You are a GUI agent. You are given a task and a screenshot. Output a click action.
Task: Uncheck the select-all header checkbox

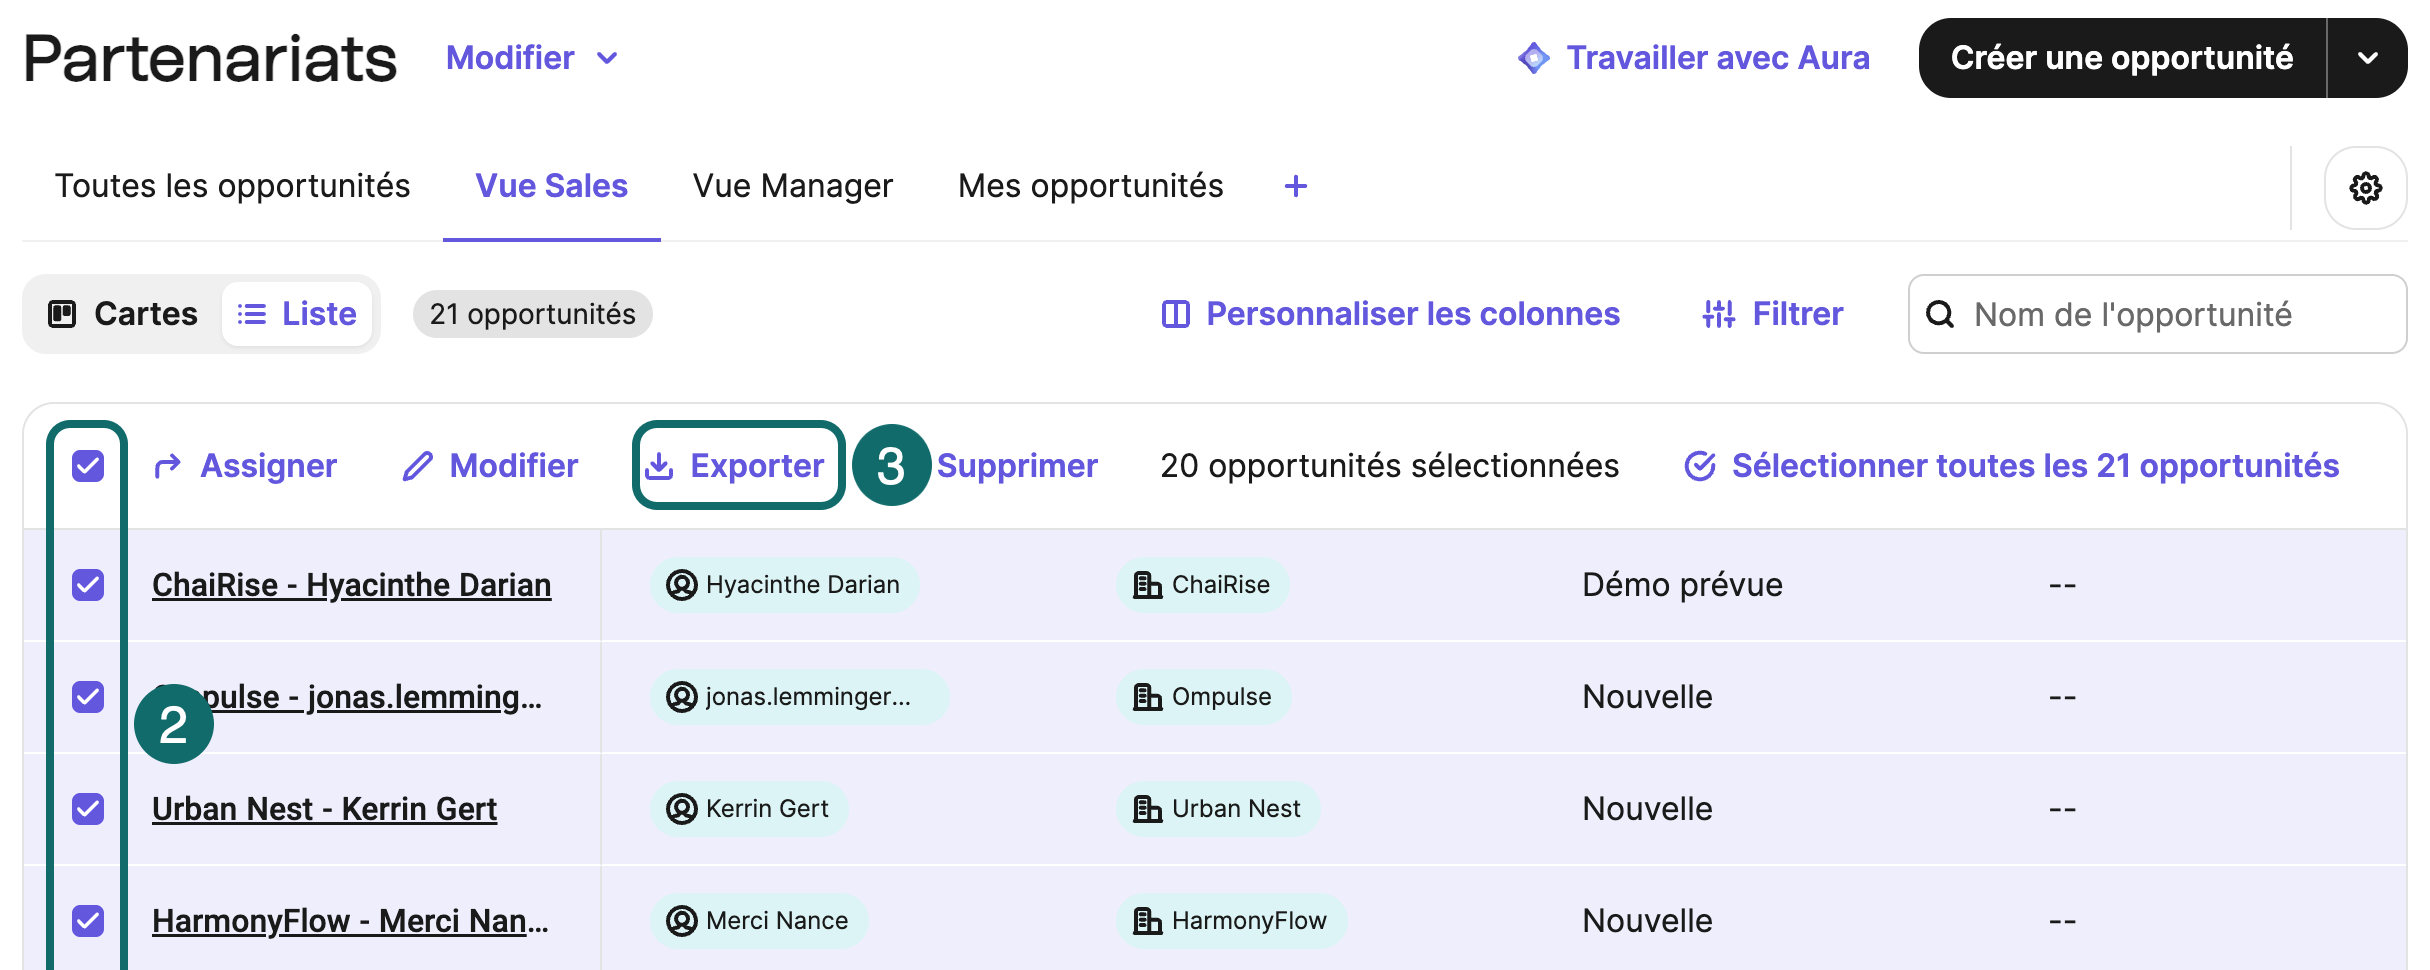[88, 466]
